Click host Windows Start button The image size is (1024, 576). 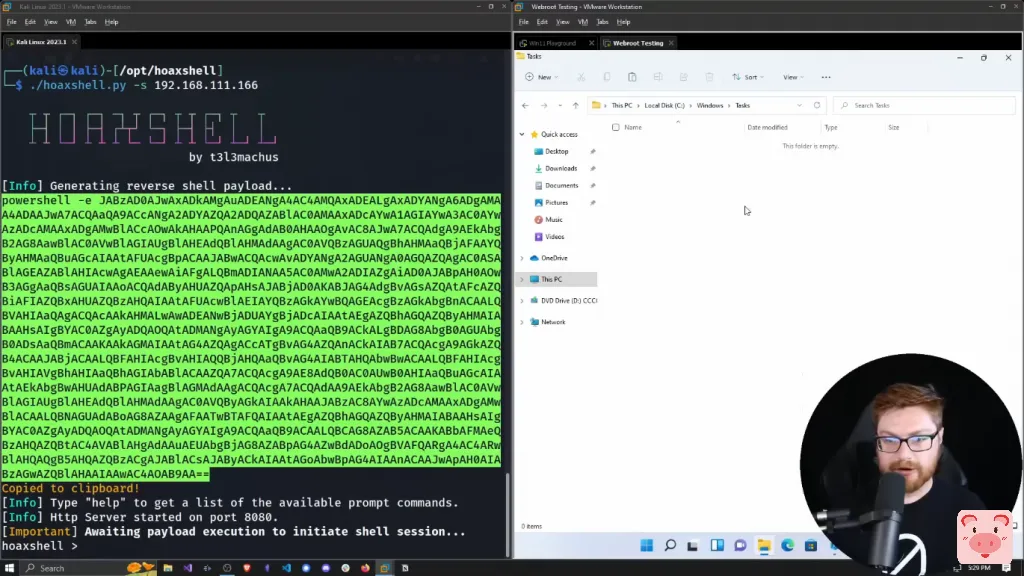pyautogui.click(x=9, y=568)
